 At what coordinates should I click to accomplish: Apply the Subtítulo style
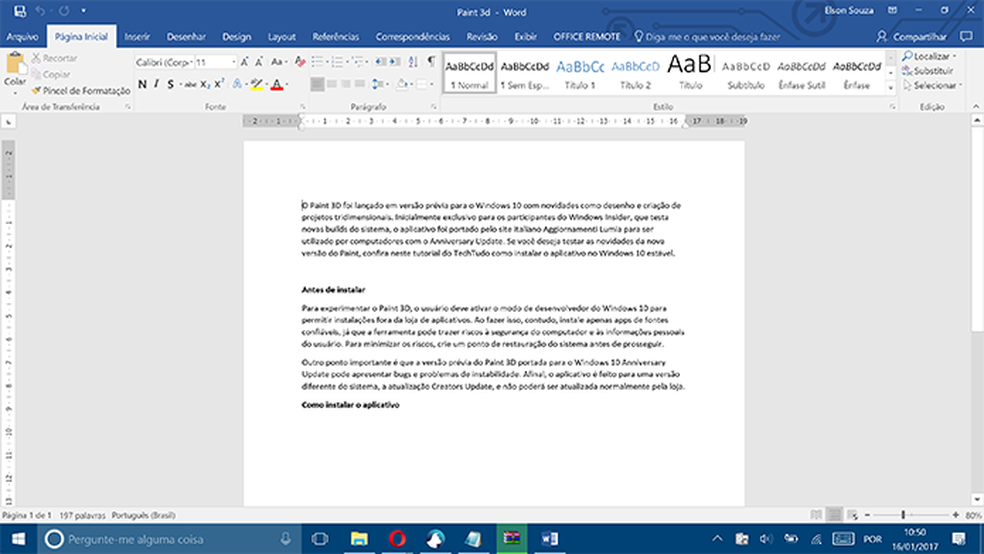[746, 73]
